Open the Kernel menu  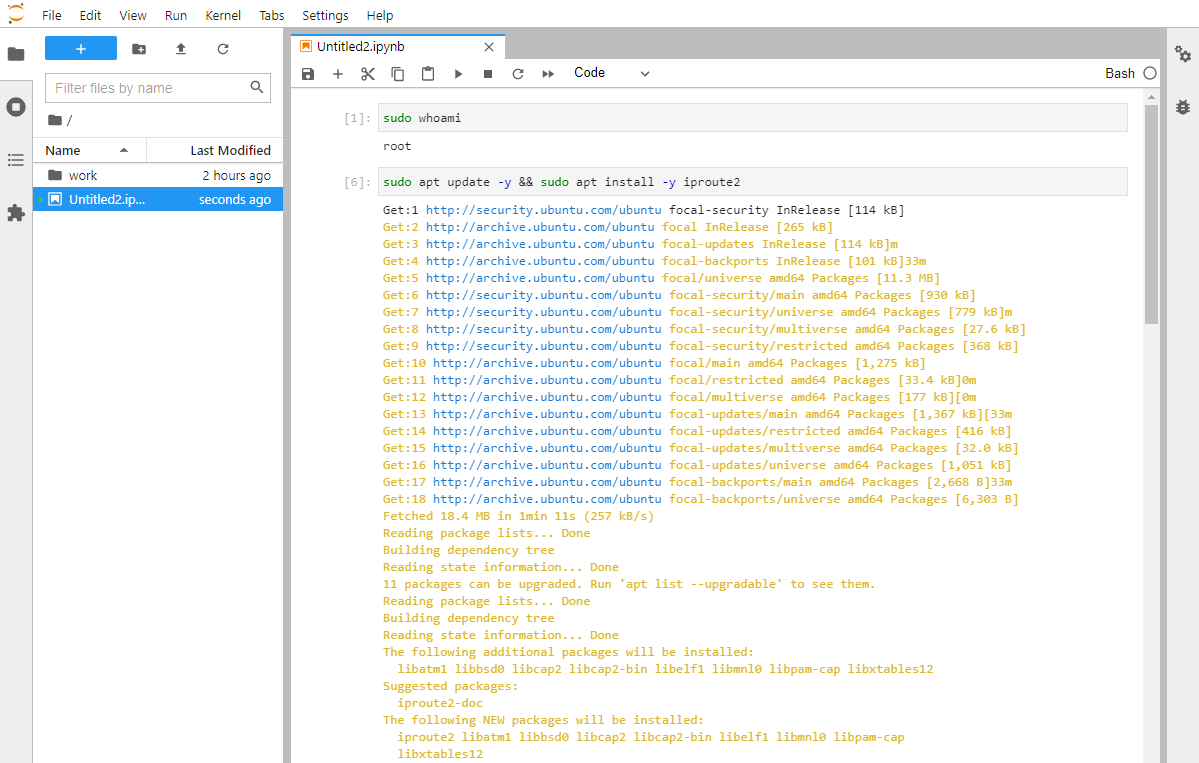(x=223, y=15)
